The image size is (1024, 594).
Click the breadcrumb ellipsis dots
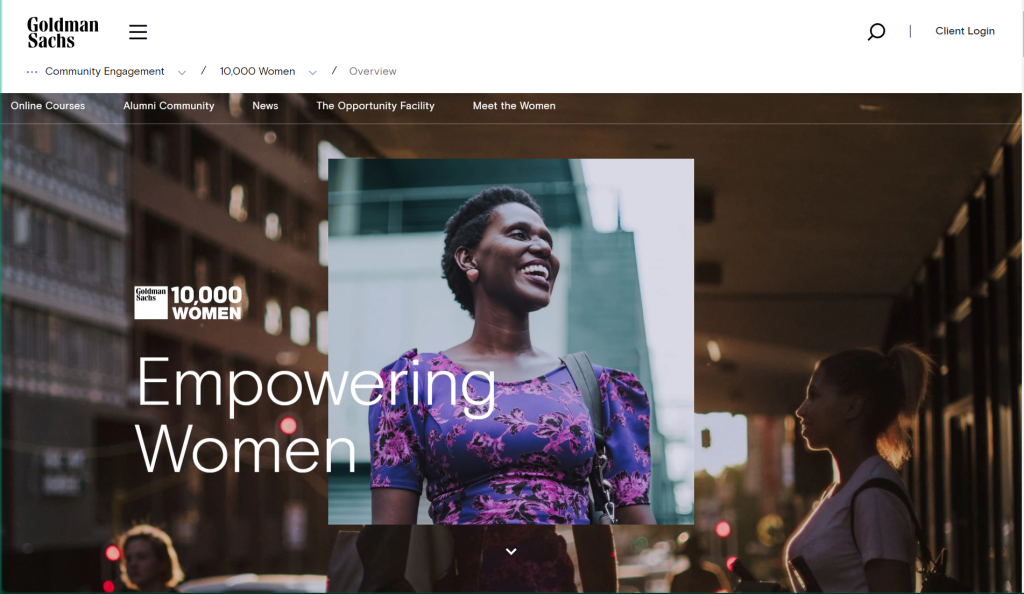pyautogui.click(x=32, y=72)
